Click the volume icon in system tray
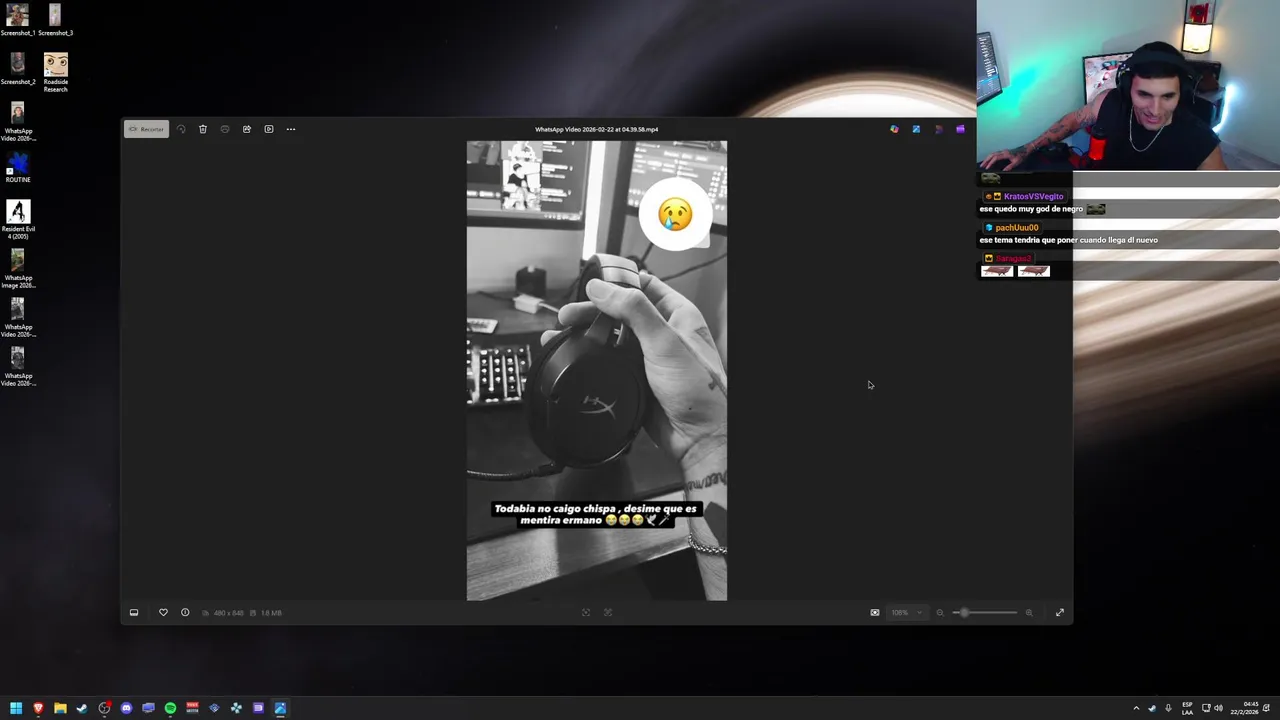 1218,708
